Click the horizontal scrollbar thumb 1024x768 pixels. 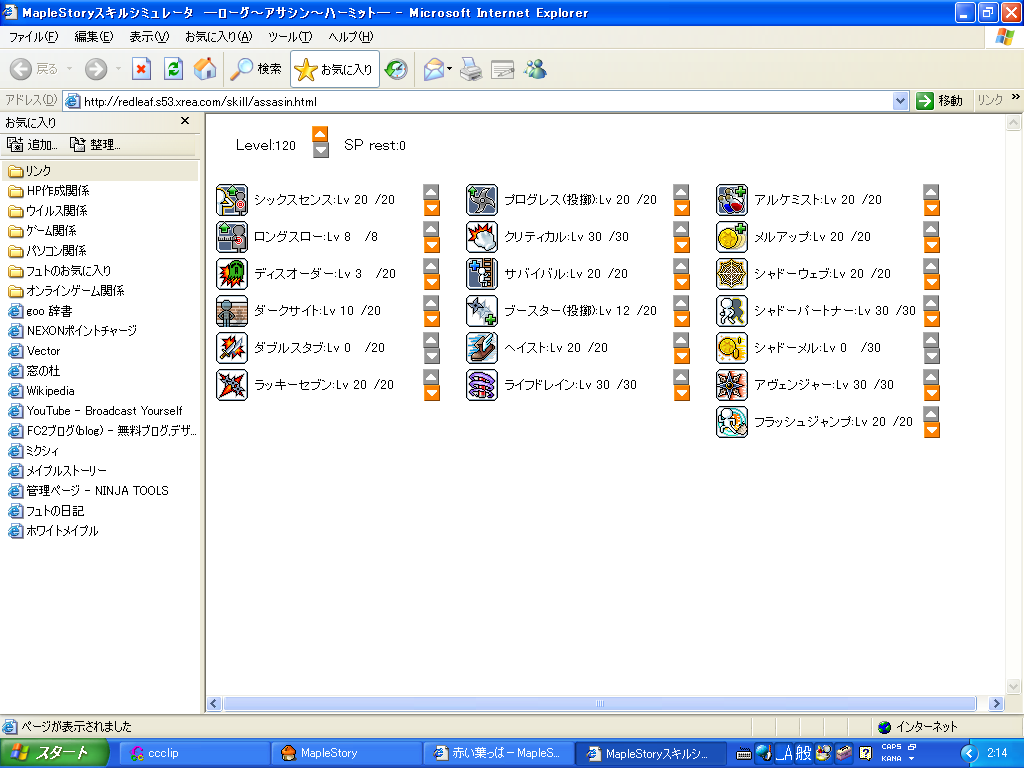pyautogui.click(x=600, y=703)
